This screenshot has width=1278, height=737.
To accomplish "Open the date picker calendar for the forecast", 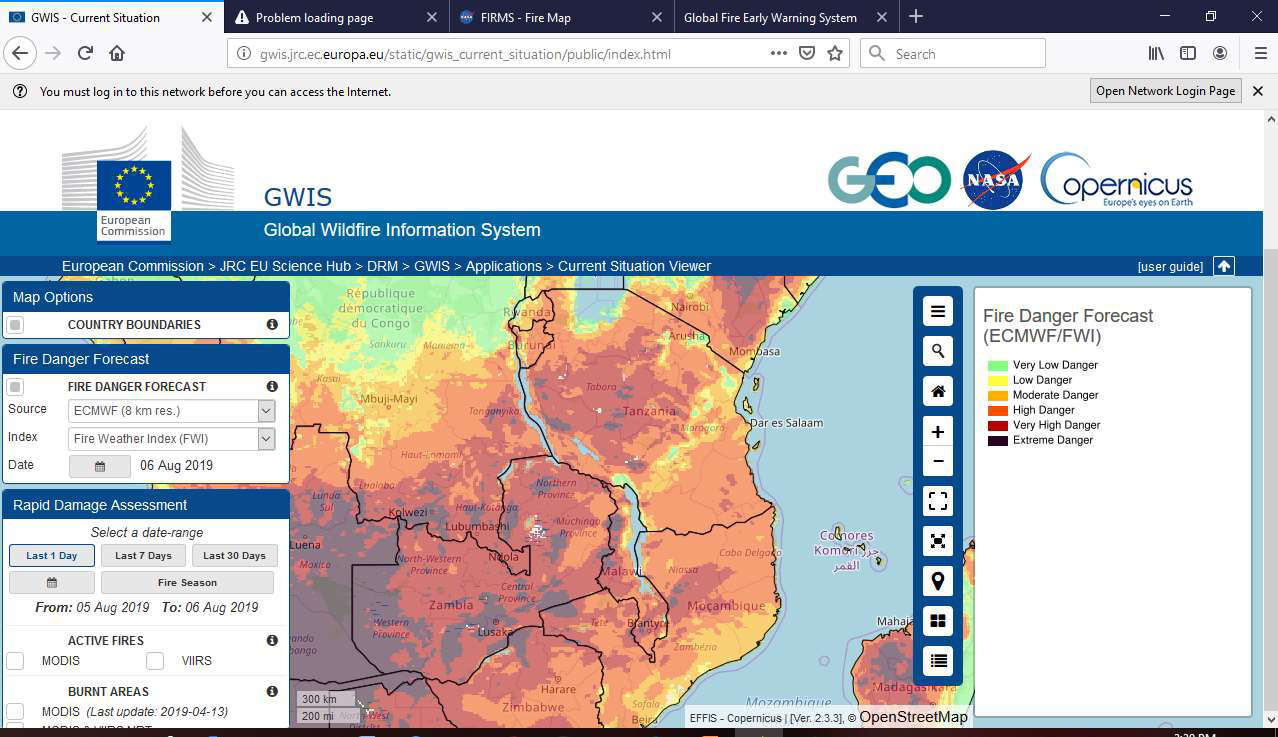I will pos(99,465).
